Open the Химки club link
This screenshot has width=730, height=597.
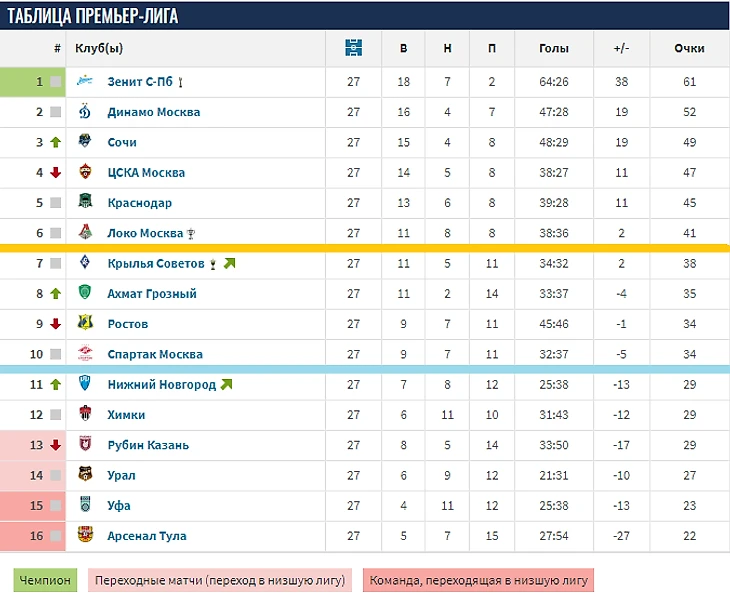[x=126, y=415]
